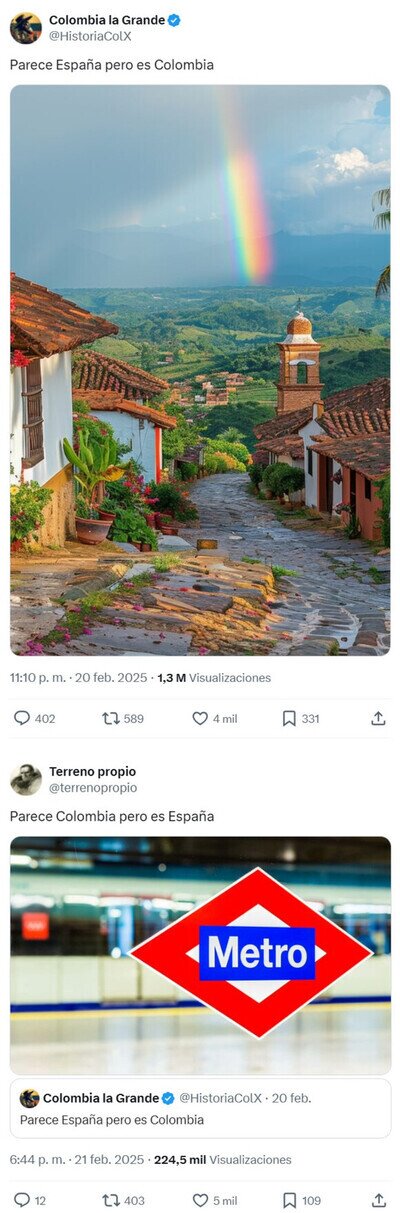Viewport: 400px width, 1213px height.
Task: View the Metro sign image
Action: 200,955
